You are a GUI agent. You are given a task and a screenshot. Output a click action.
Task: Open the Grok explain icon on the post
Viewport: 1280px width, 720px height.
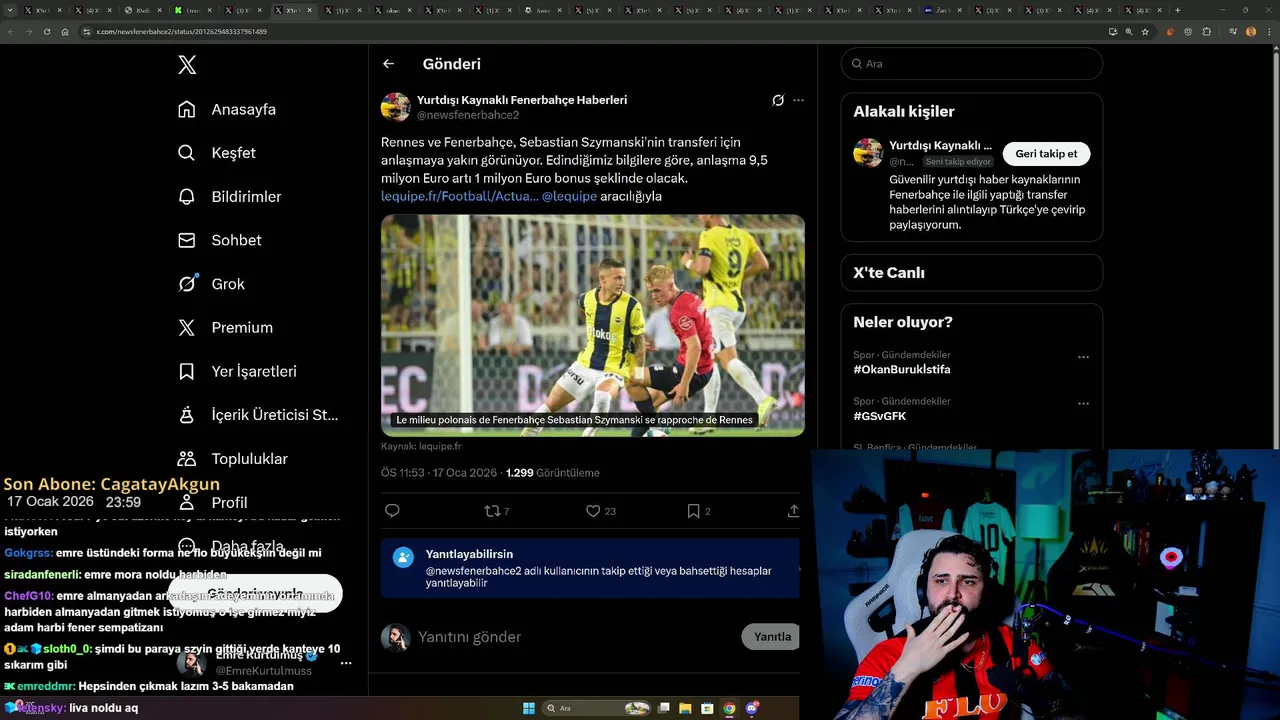coord(778,100)
